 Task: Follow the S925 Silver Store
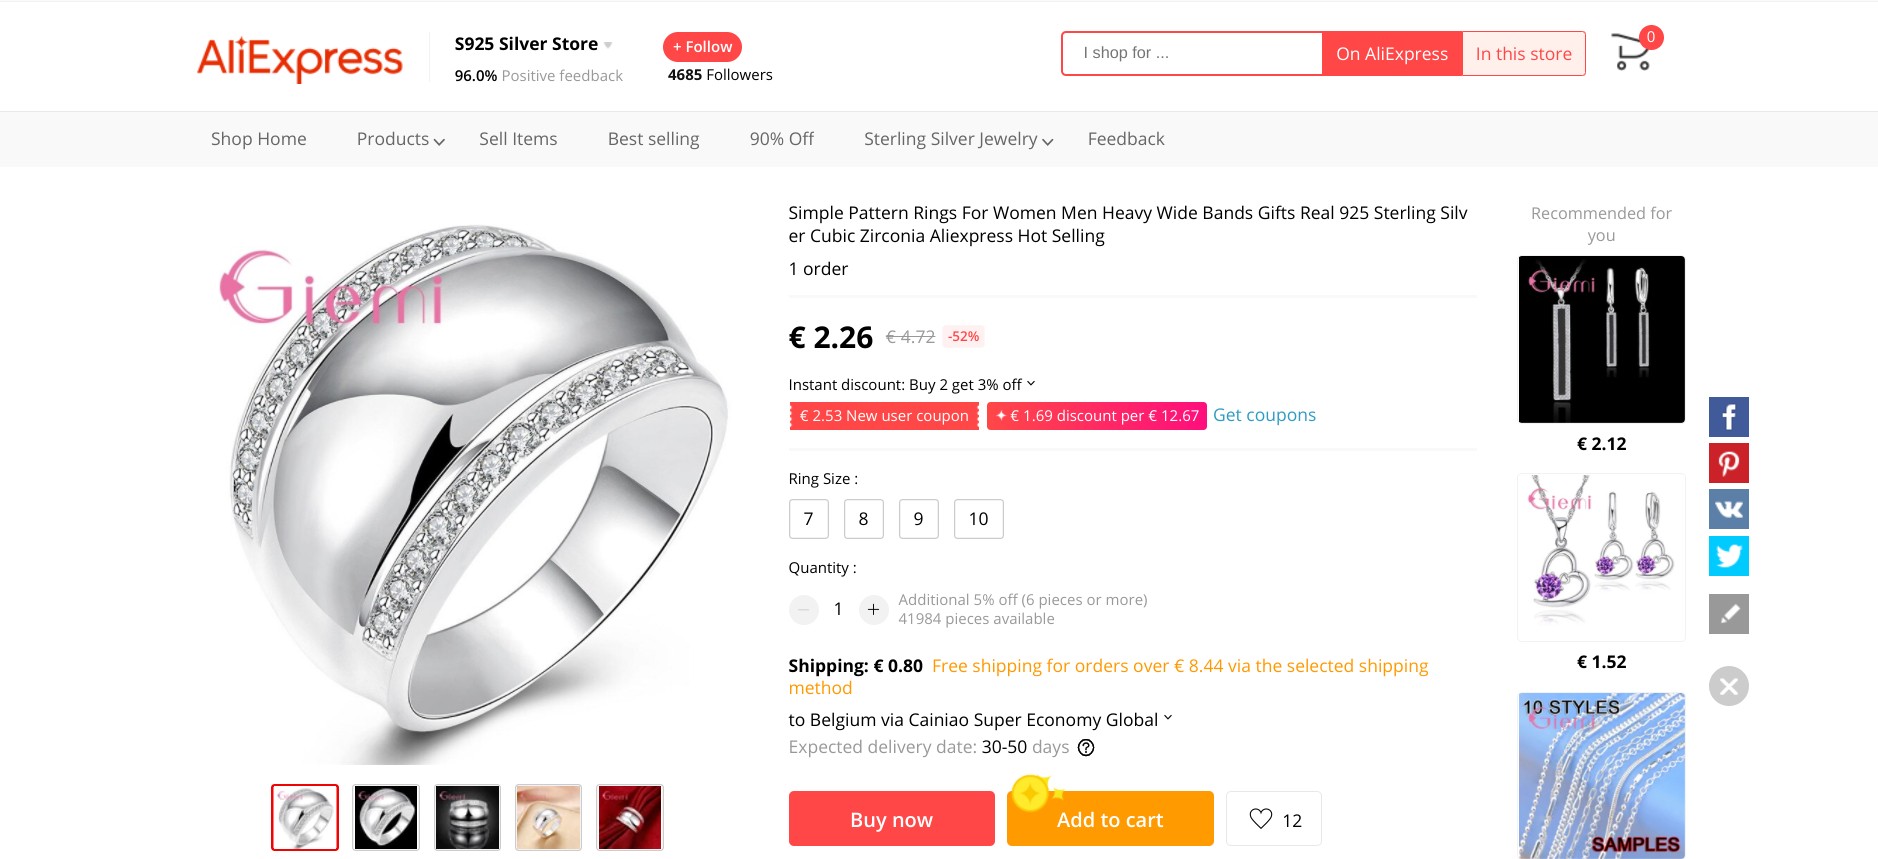click(702, 47)
